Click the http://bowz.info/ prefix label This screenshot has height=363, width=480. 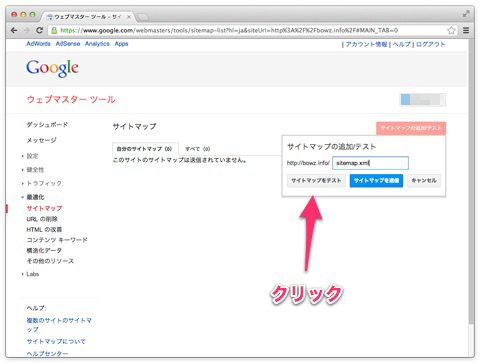point(308,163)
